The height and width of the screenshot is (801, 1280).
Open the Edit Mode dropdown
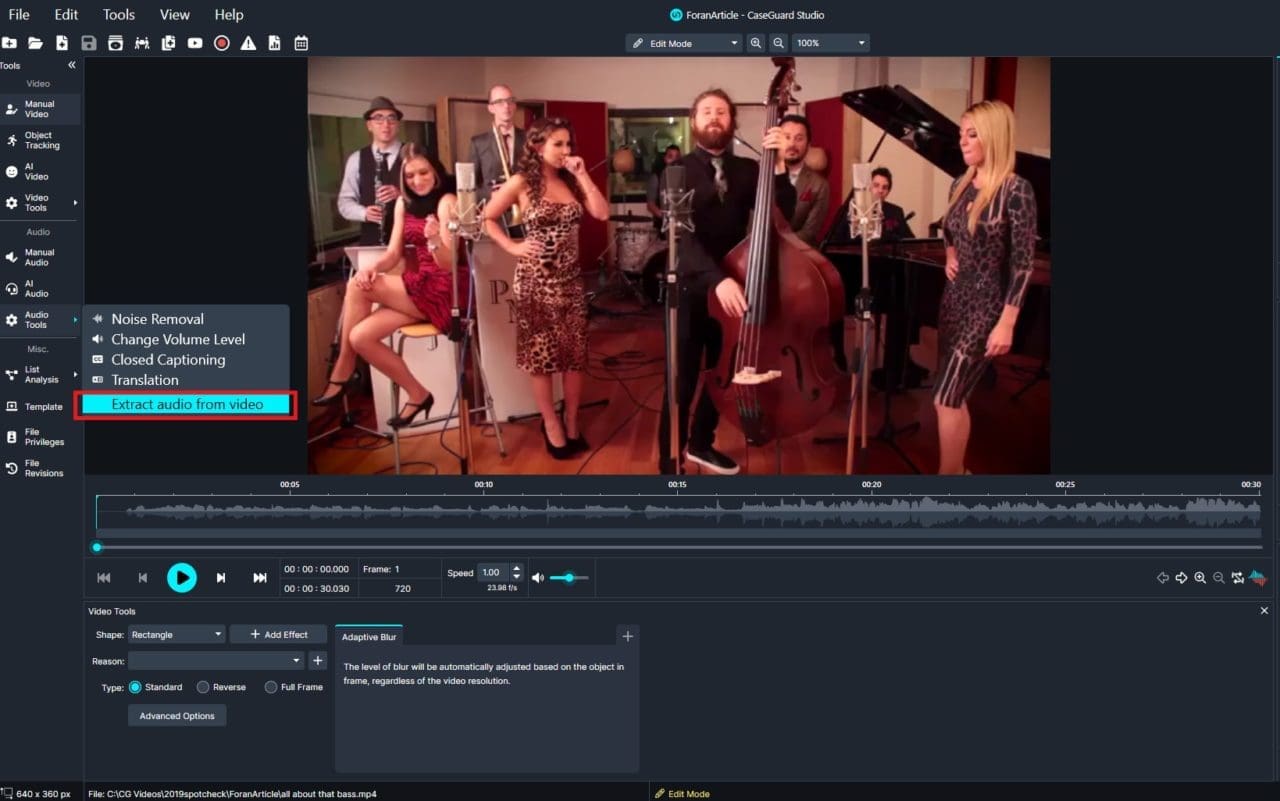click(x=683, y=43)
